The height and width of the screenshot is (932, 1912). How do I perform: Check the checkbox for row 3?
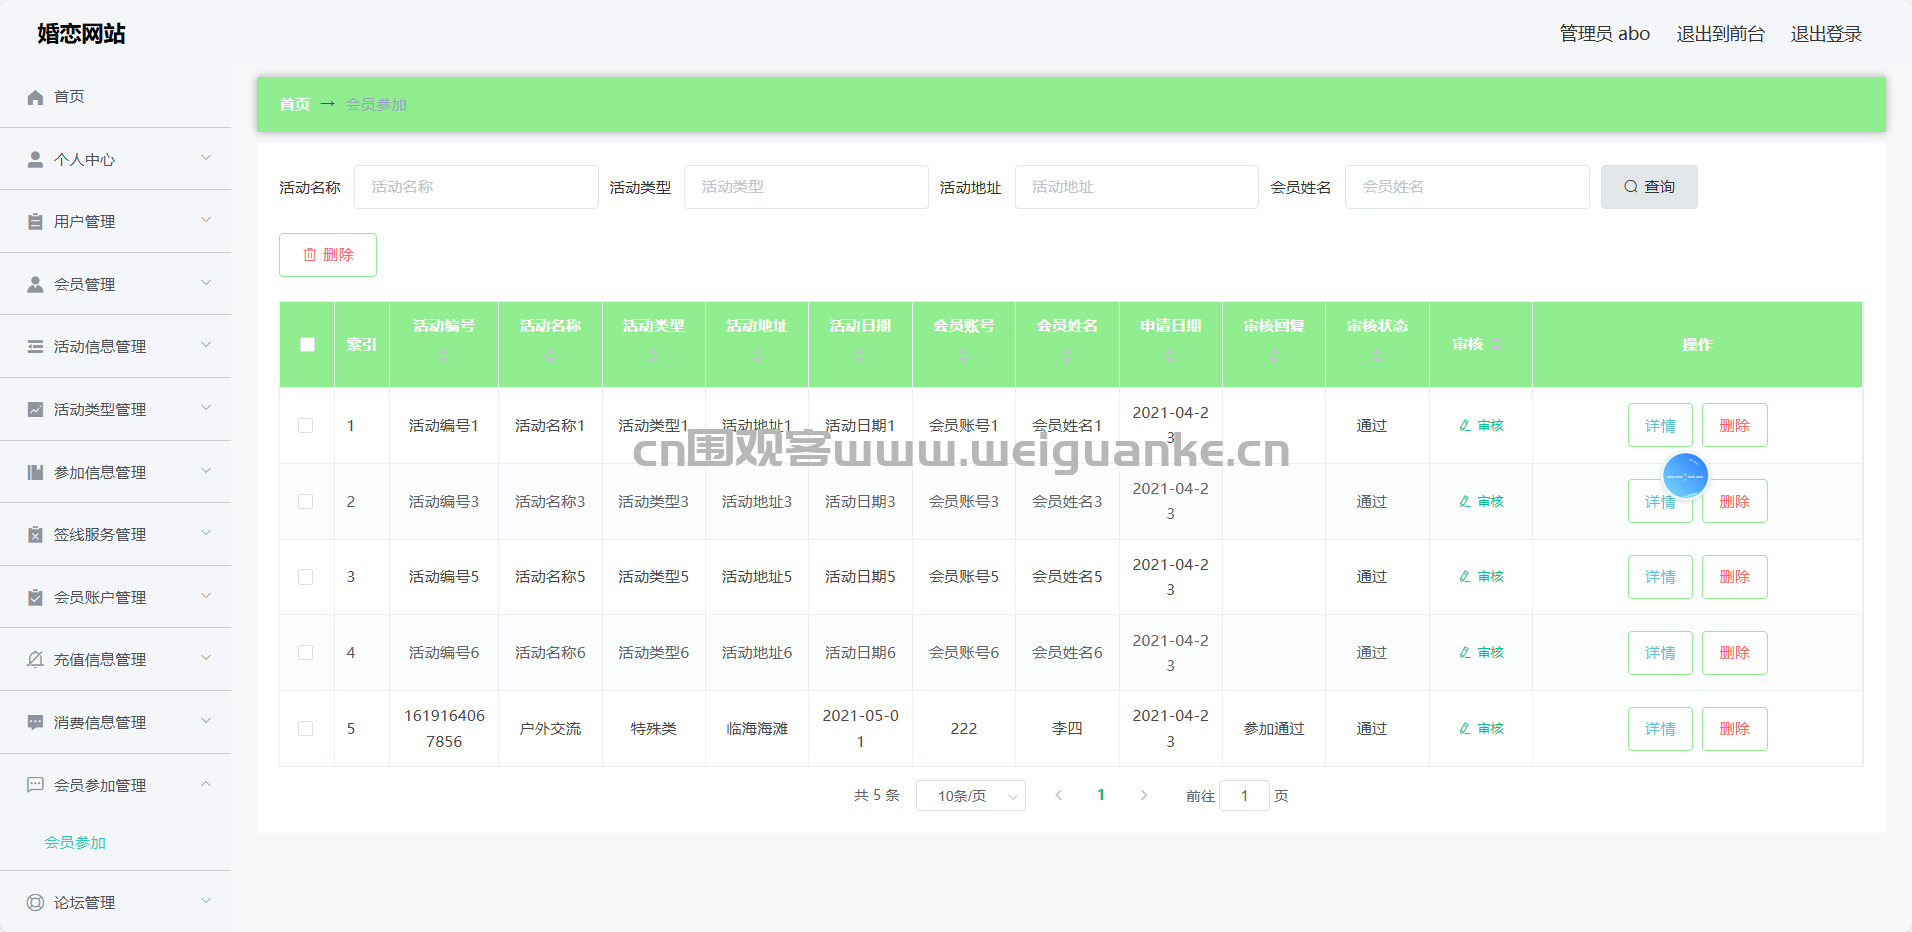click(306, 577)
